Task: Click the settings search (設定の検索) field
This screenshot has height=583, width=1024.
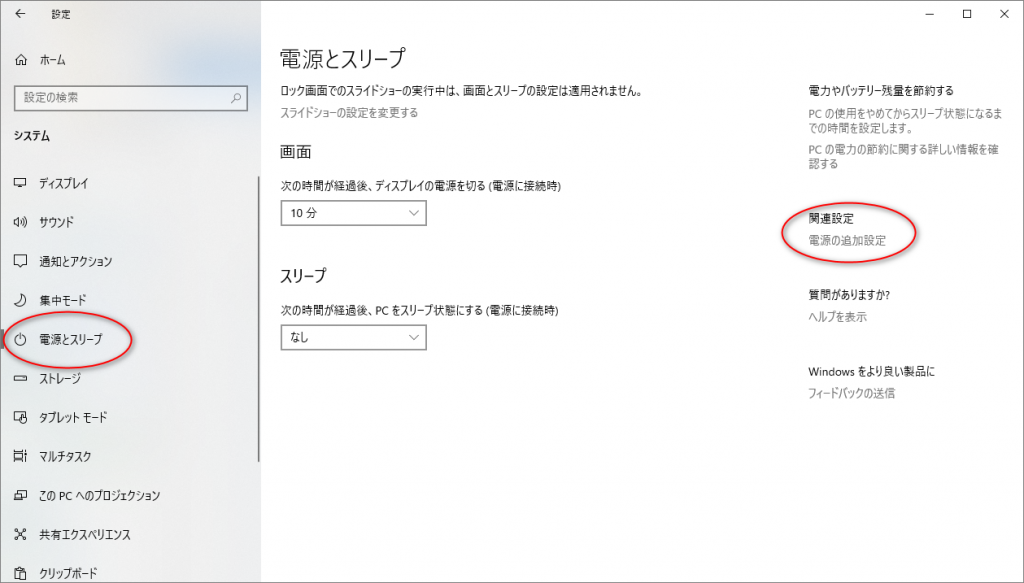Action: coord(120,98)
